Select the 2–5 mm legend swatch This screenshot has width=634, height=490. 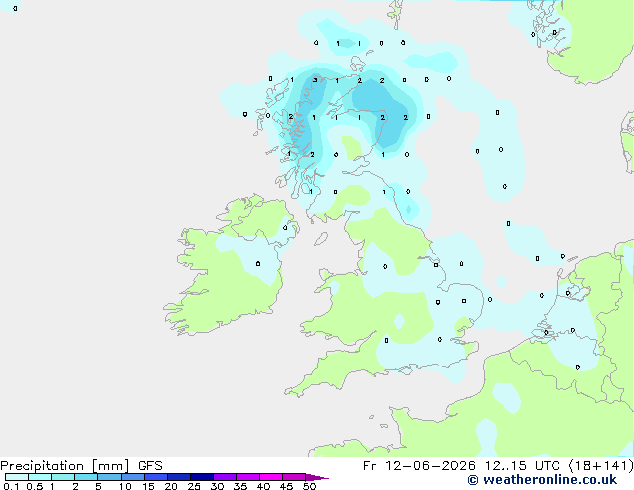pos(86,477)
